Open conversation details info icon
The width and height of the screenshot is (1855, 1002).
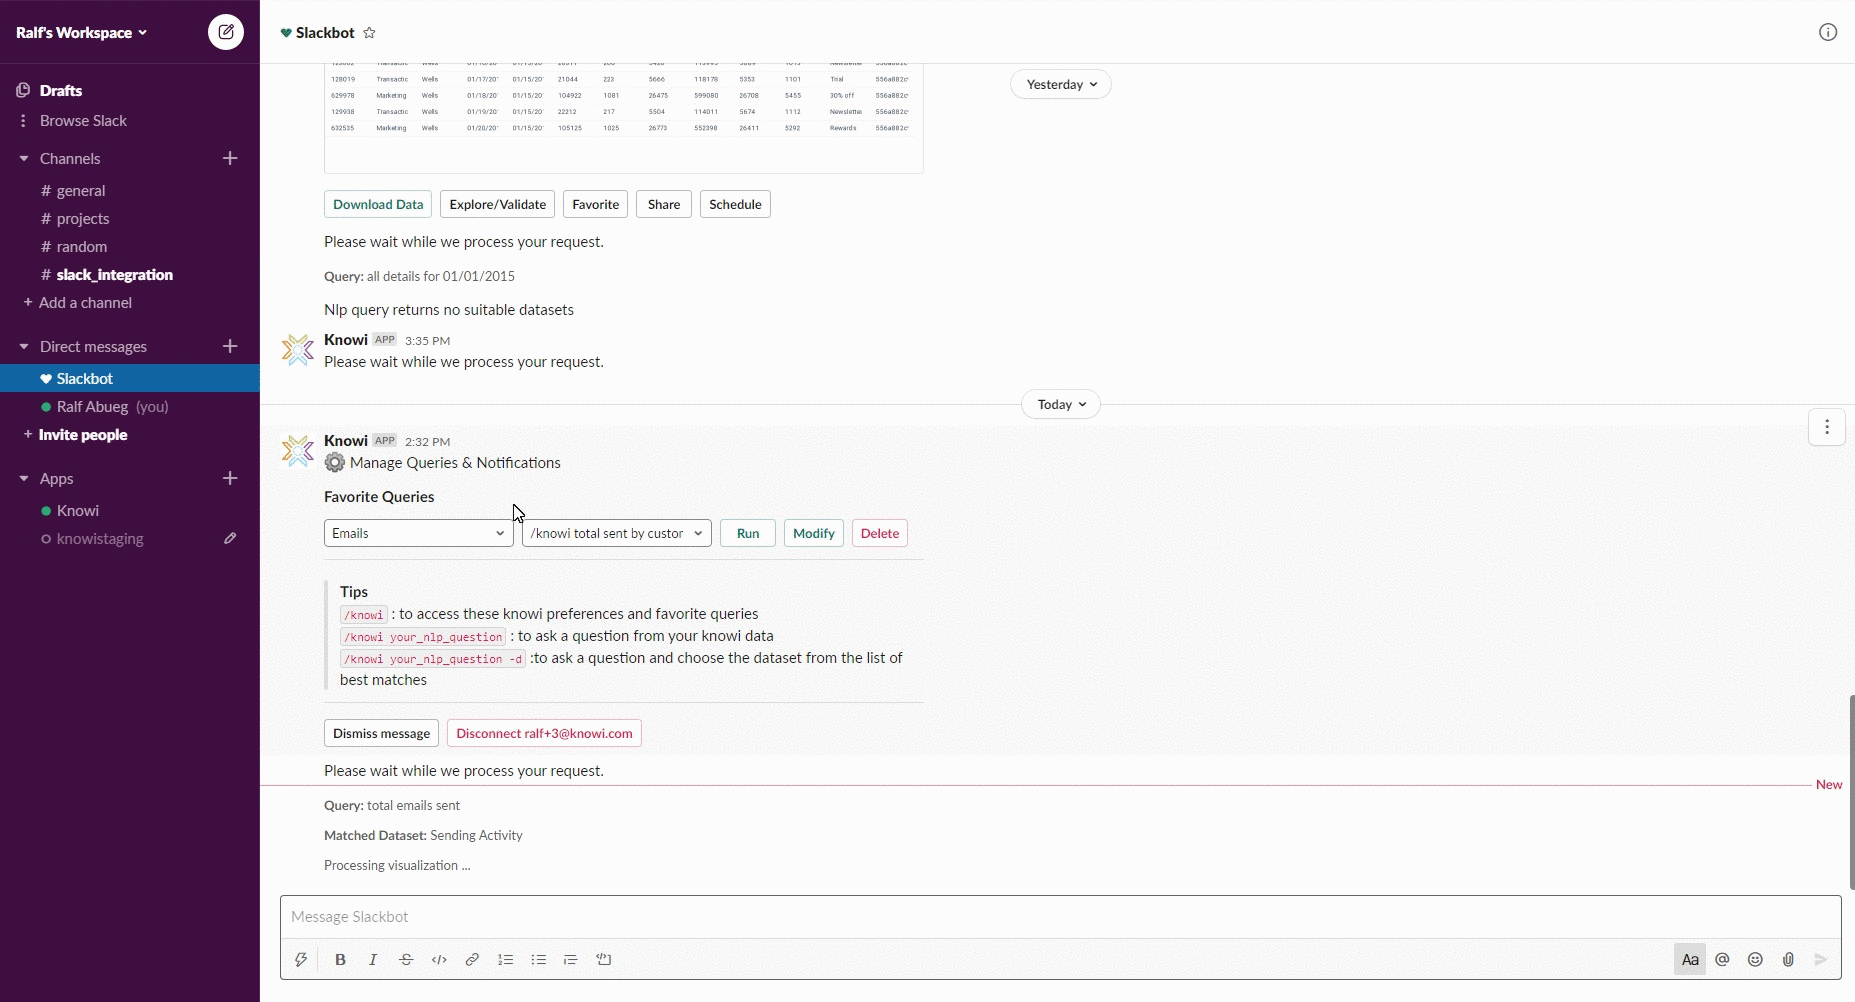[x=1827, y=32]
